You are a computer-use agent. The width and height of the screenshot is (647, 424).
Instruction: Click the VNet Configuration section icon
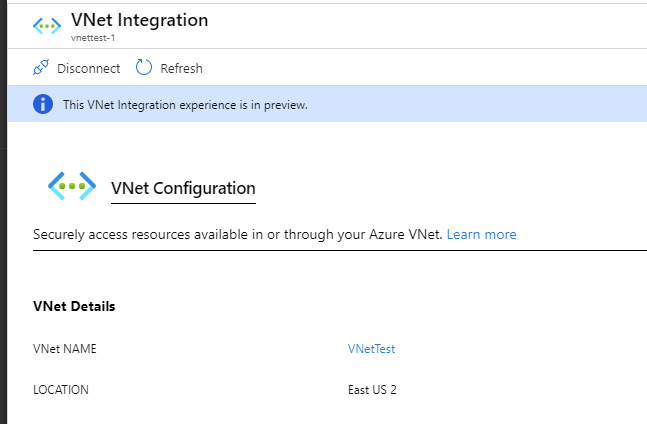tap(72, 187)
